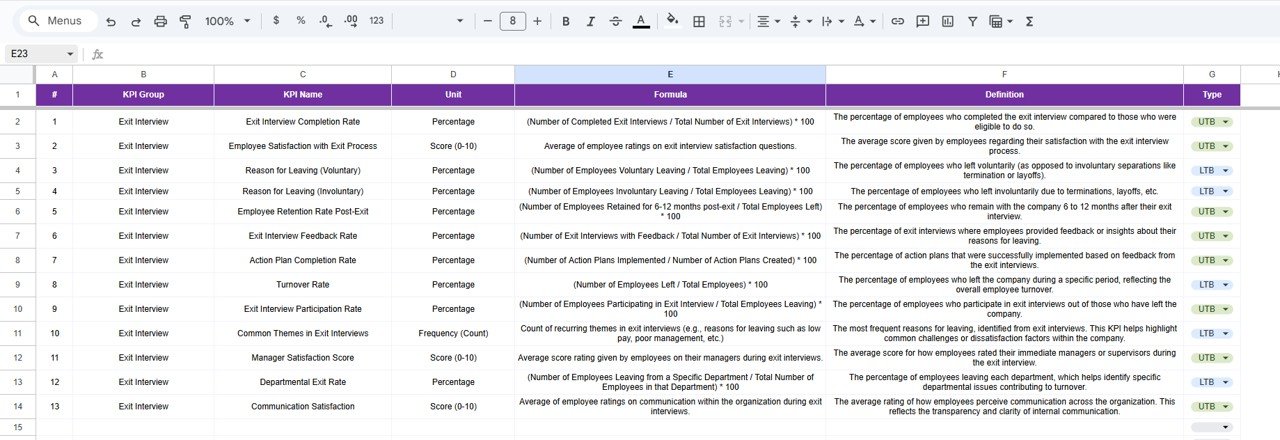Select the Exit Interview Feedback Rate cell
The image size is (1280, 440).
click(303, 236)
